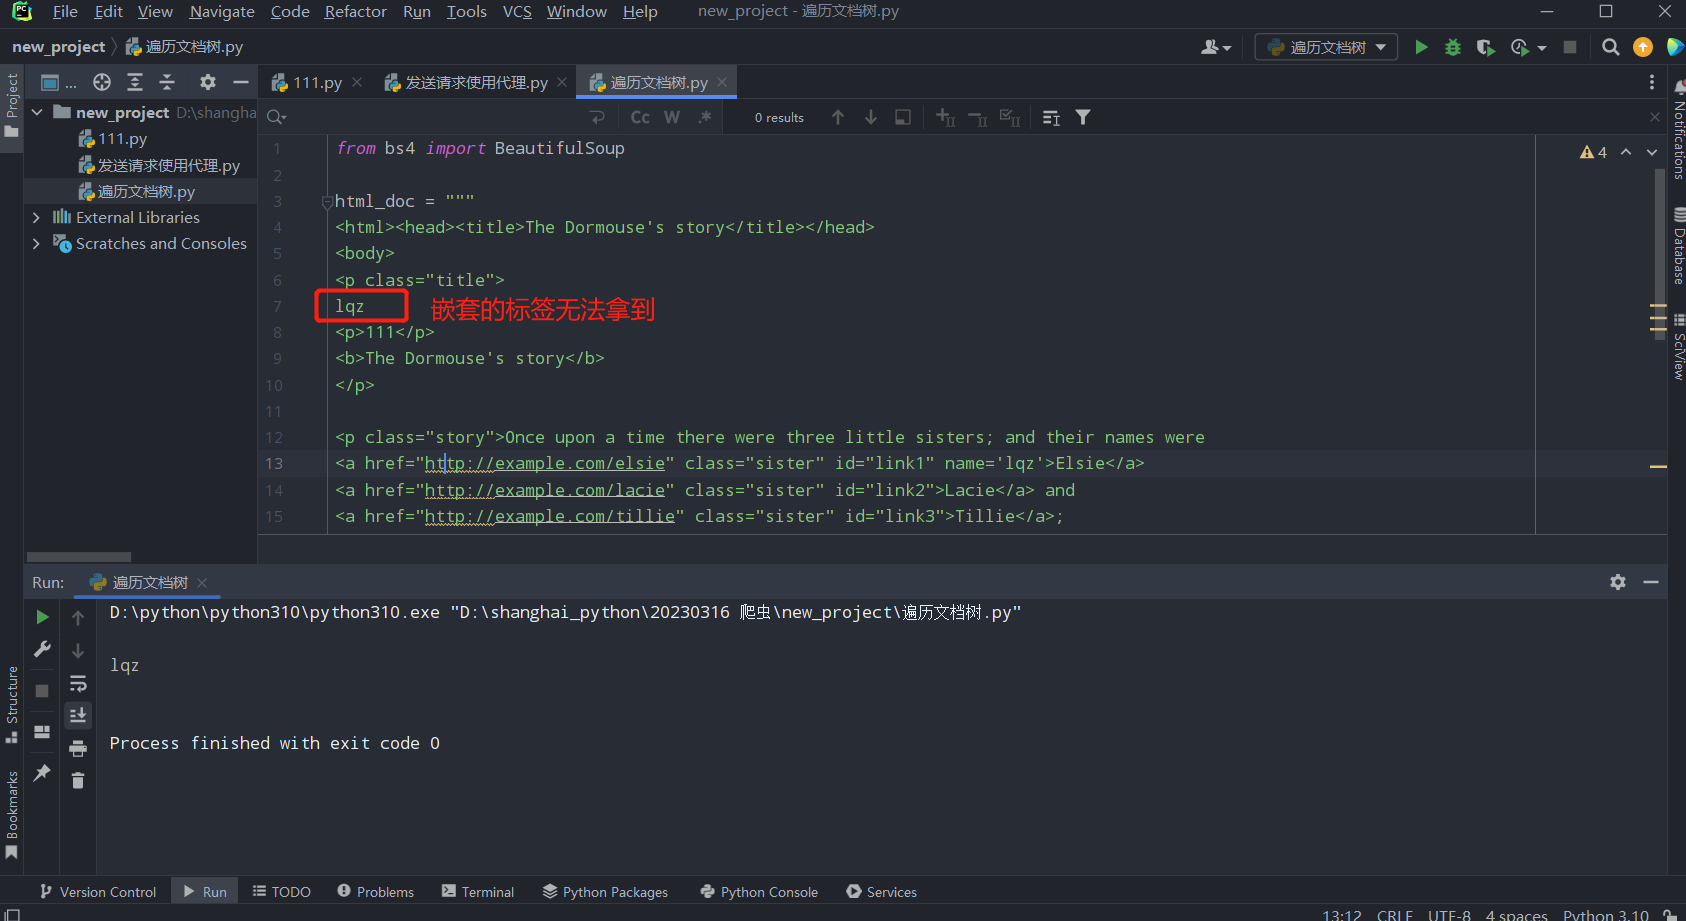The image size is (1686, 921).
Task: Open the Python Packages tool window
Action: tap(605, 892)
